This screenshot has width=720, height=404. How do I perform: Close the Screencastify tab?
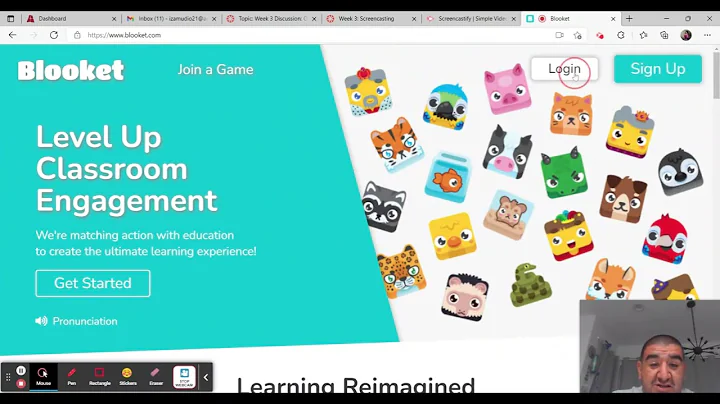point(513,19)
